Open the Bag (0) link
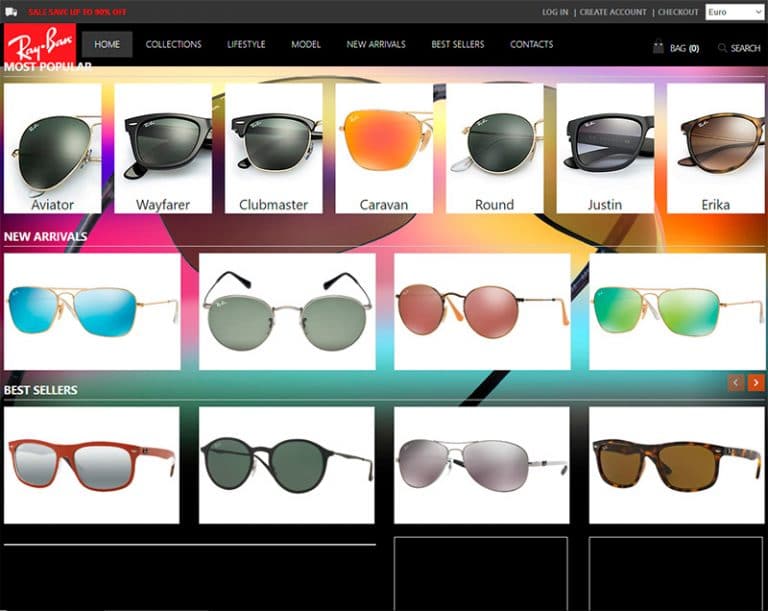Viewport: 768px width, 611px height. (684, 48)
